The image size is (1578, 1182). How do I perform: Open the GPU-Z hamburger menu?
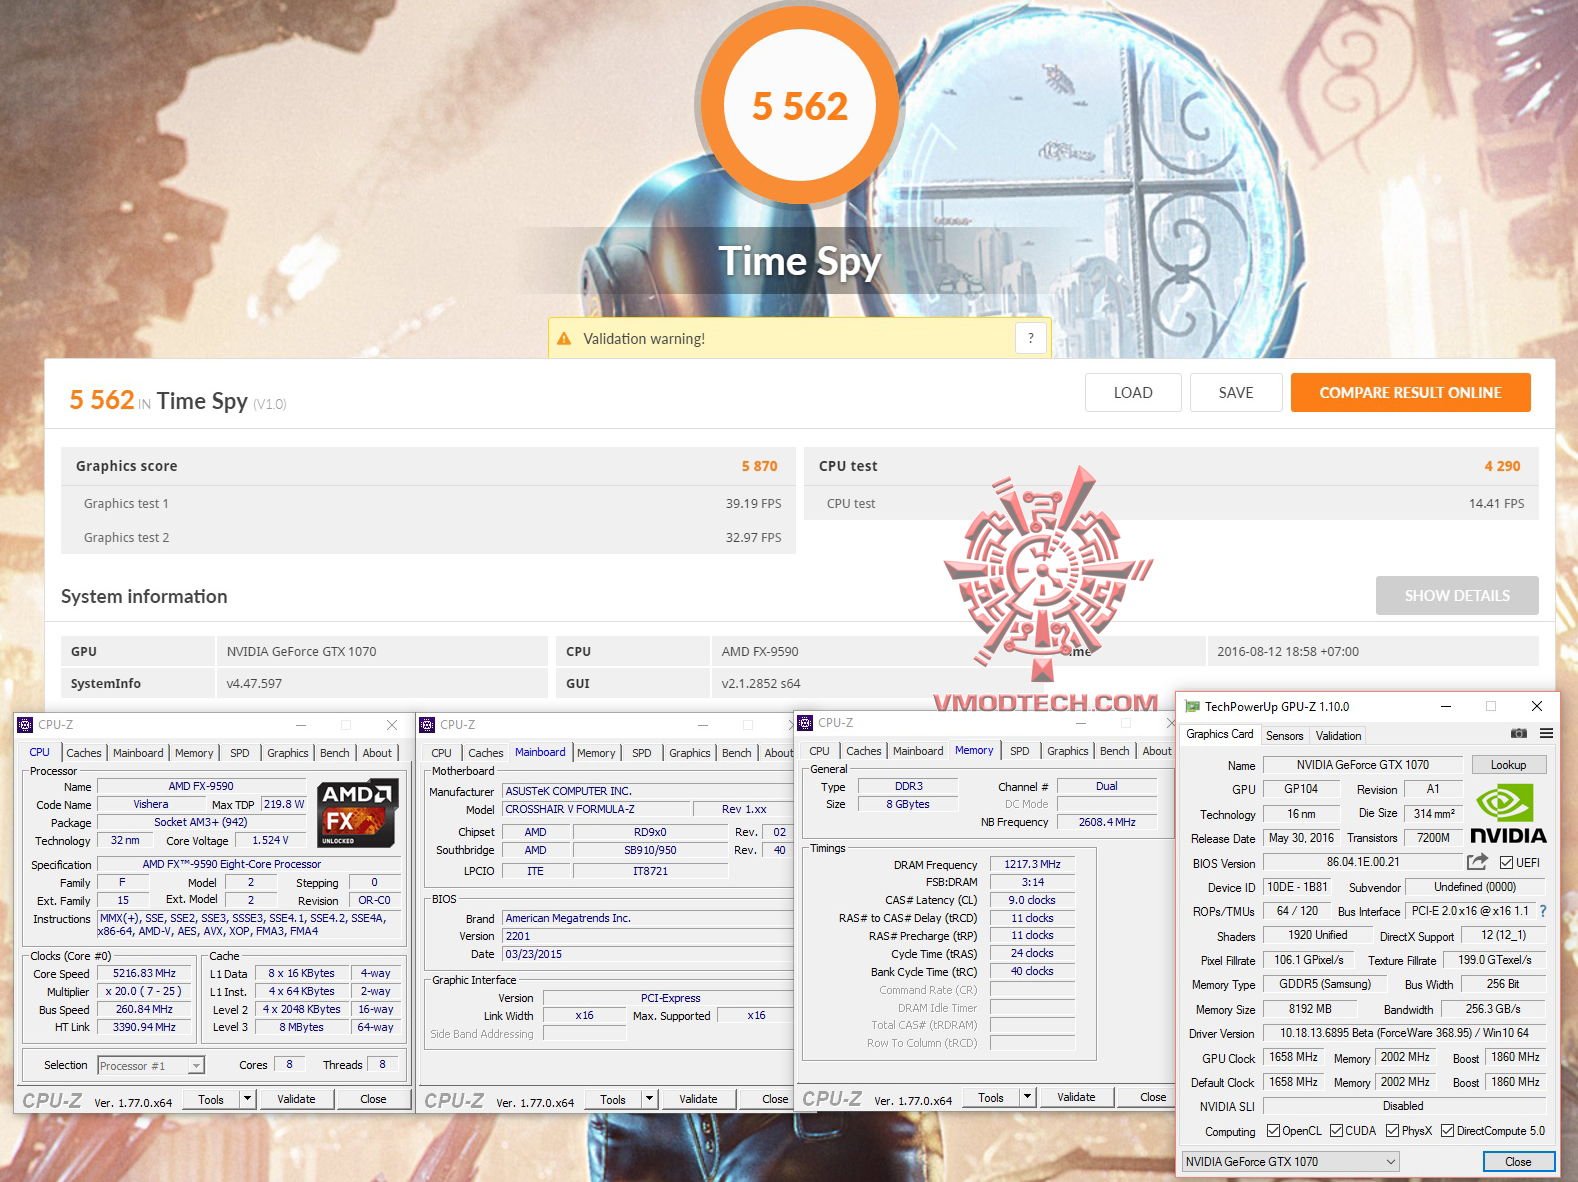[1546, 734]
